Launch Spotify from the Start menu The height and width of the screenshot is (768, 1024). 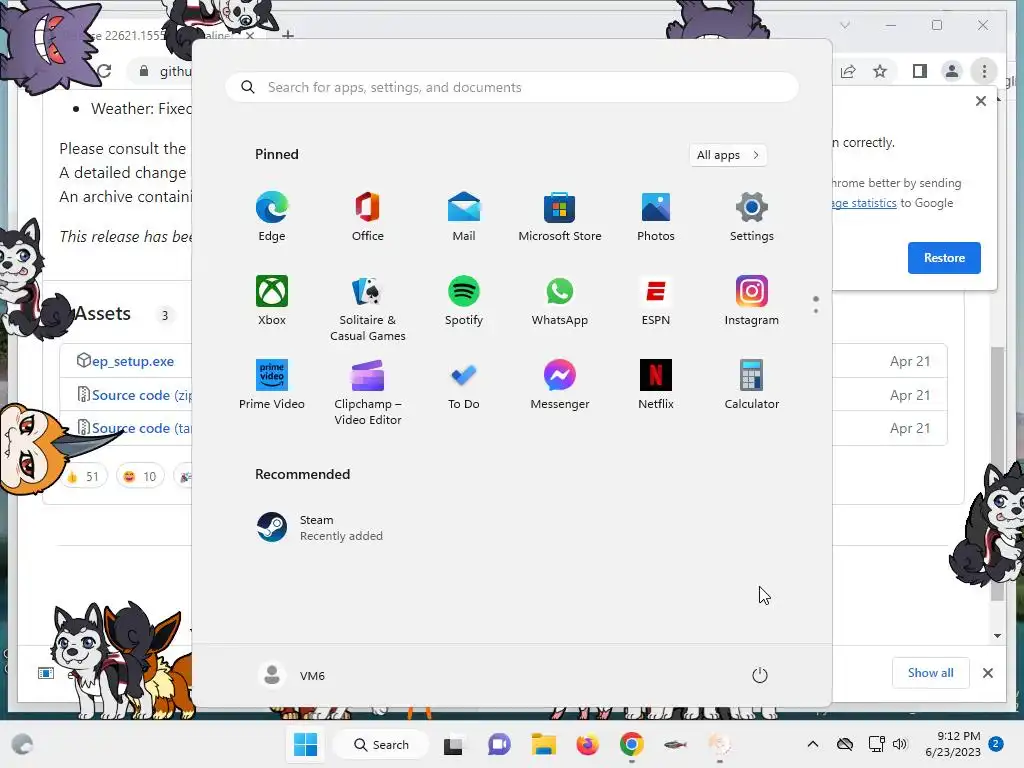(x=464, y=301)
